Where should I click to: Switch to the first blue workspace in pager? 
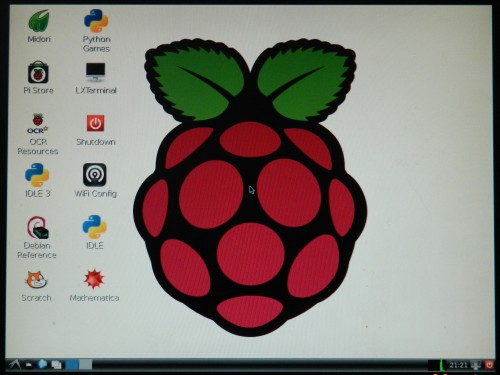(x=72, y=364)
